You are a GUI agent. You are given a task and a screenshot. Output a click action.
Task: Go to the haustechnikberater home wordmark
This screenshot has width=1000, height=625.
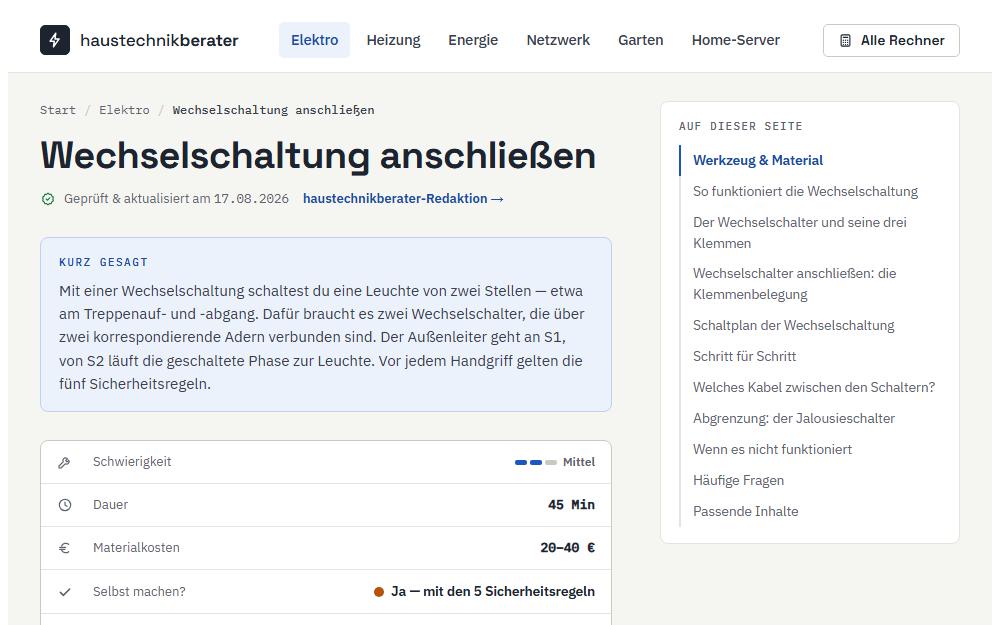(x=159, y=40)
